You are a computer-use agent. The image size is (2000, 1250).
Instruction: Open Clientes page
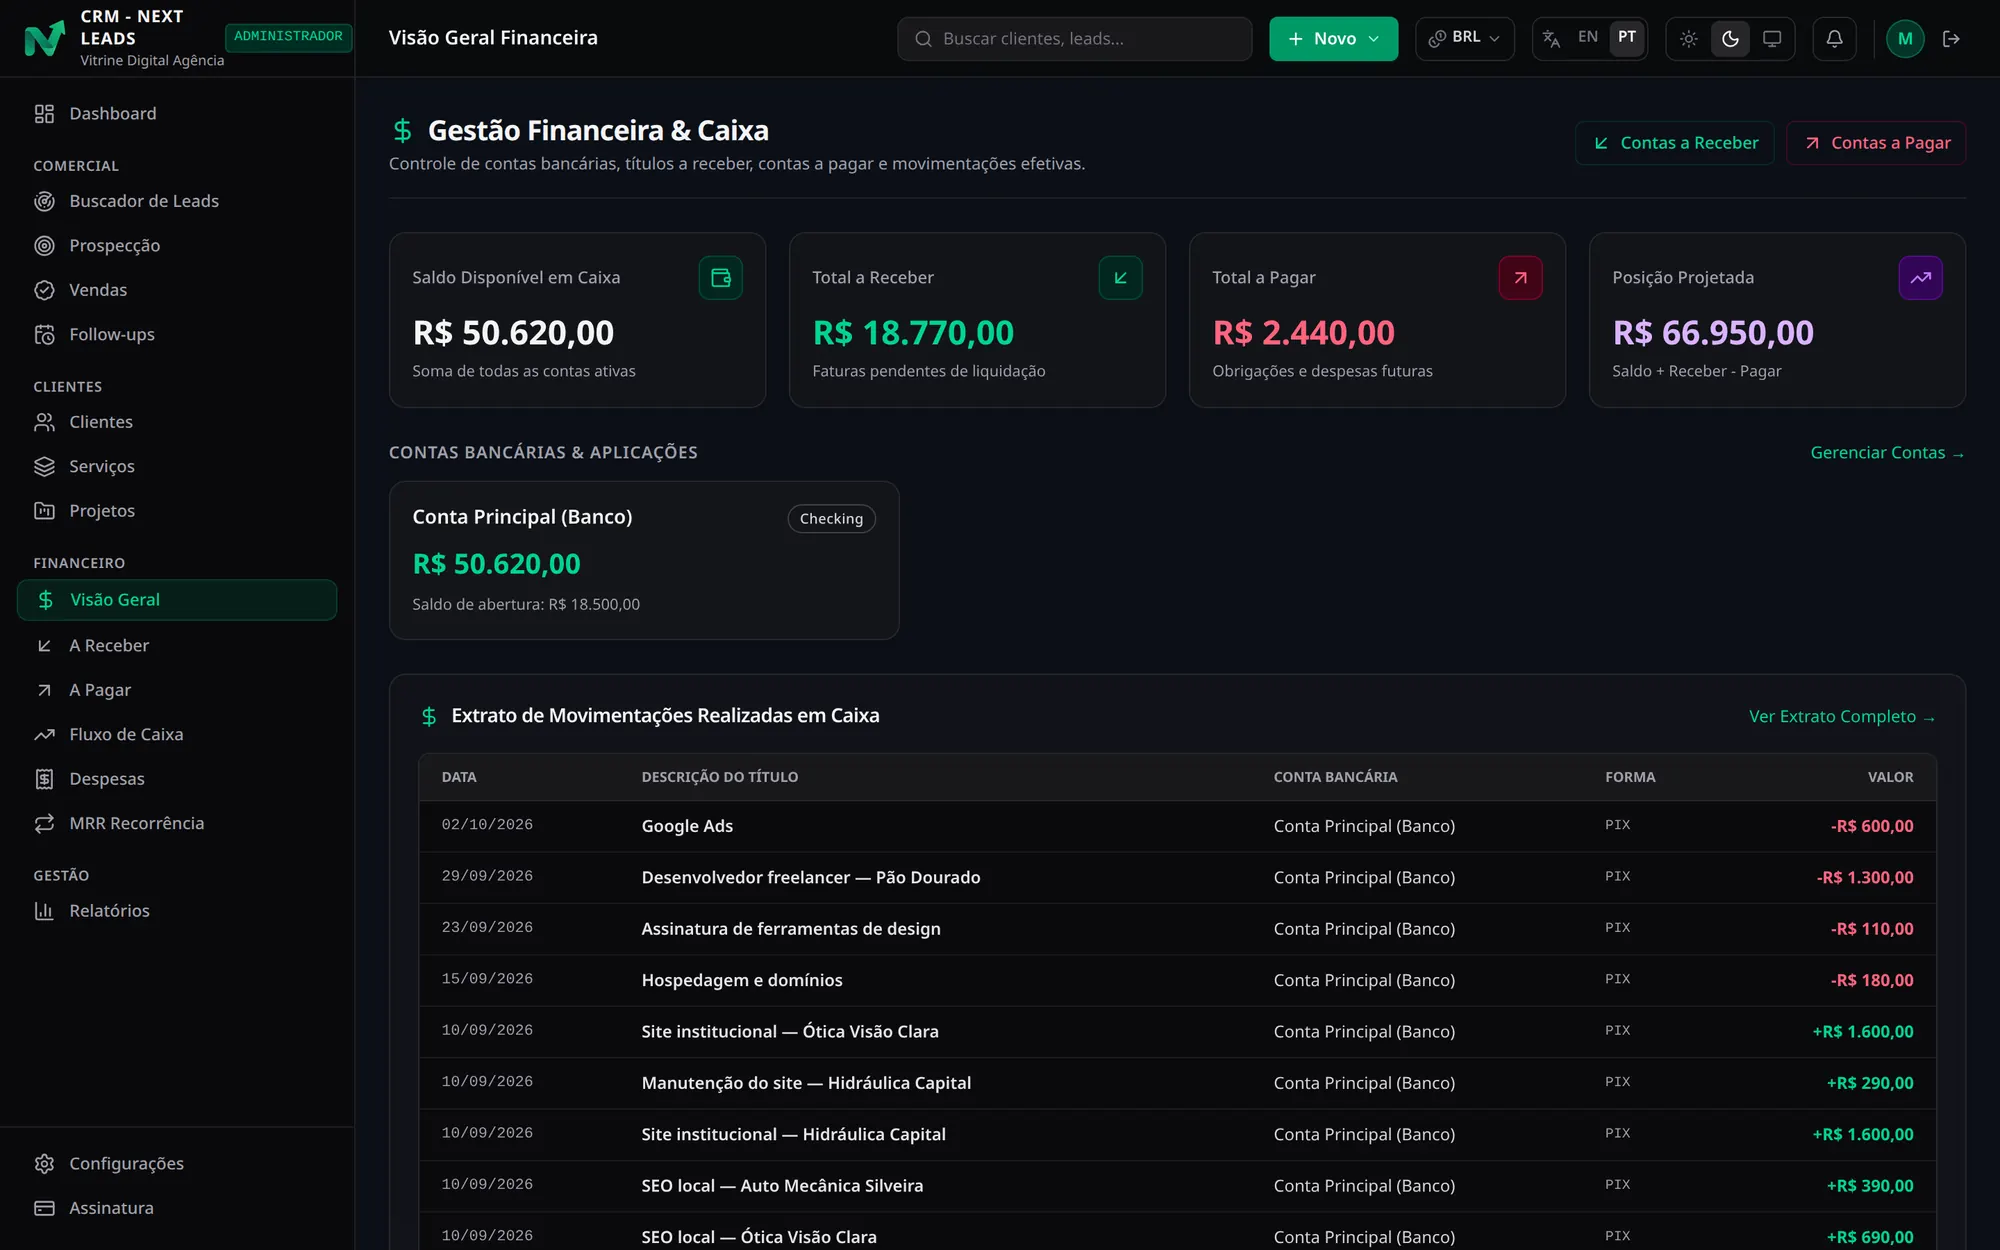177,422
